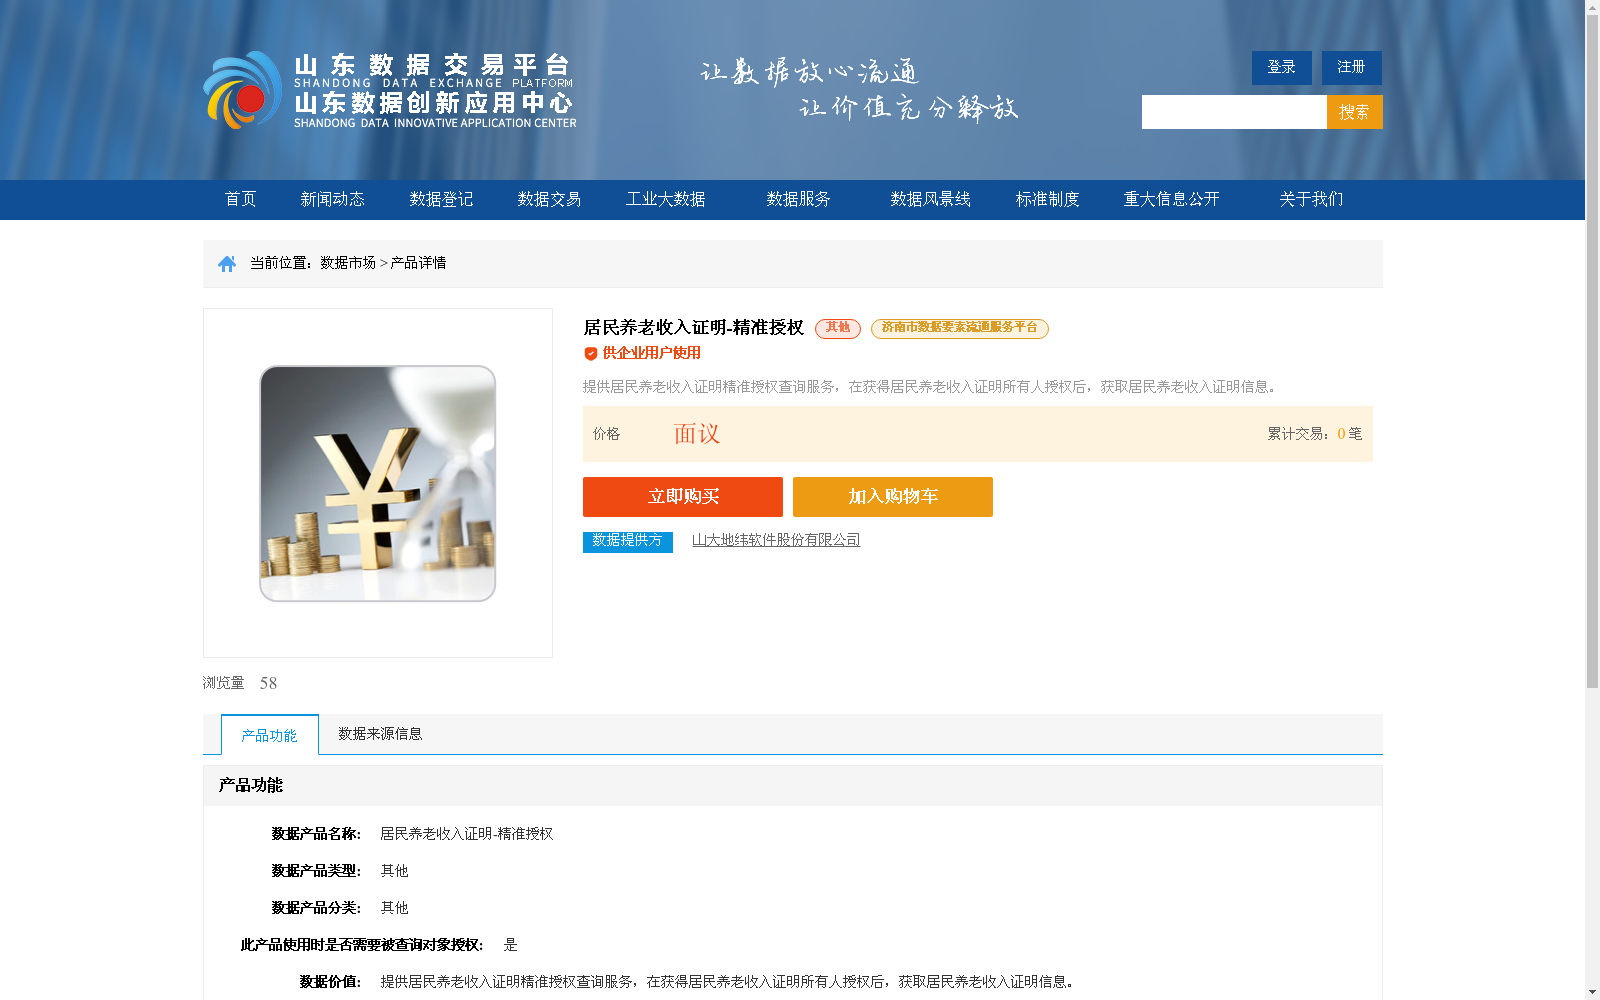Image resolution: width=1600 pixels, height=1000 pixels.
Task: Open the 数据登记 menu item
Action: click(x=441, y=199)
